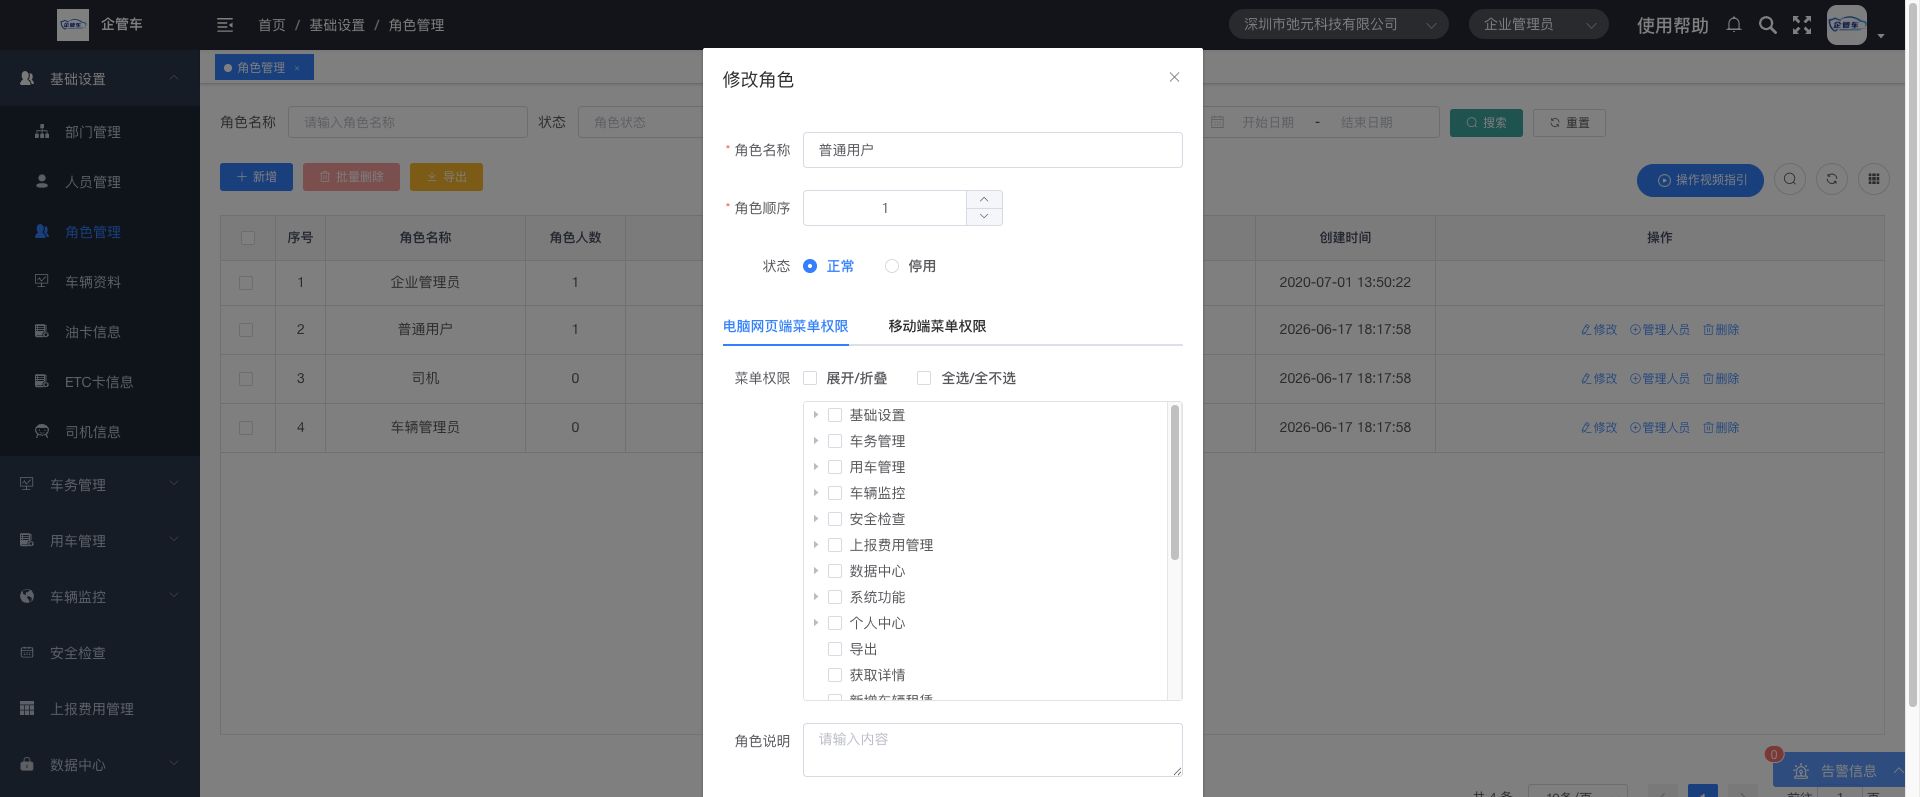
Task: Click 修改 link for 司机 row
Action: point(1599,378)
